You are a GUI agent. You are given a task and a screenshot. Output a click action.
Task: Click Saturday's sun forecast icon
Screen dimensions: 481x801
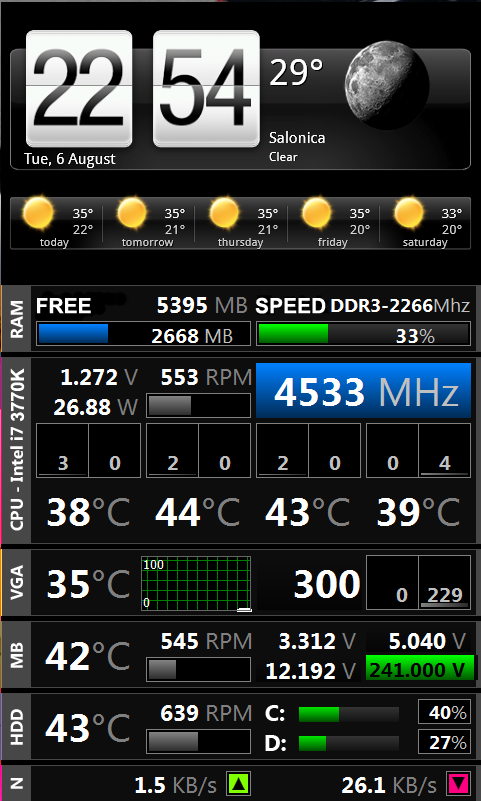click(x=410, y=213)
